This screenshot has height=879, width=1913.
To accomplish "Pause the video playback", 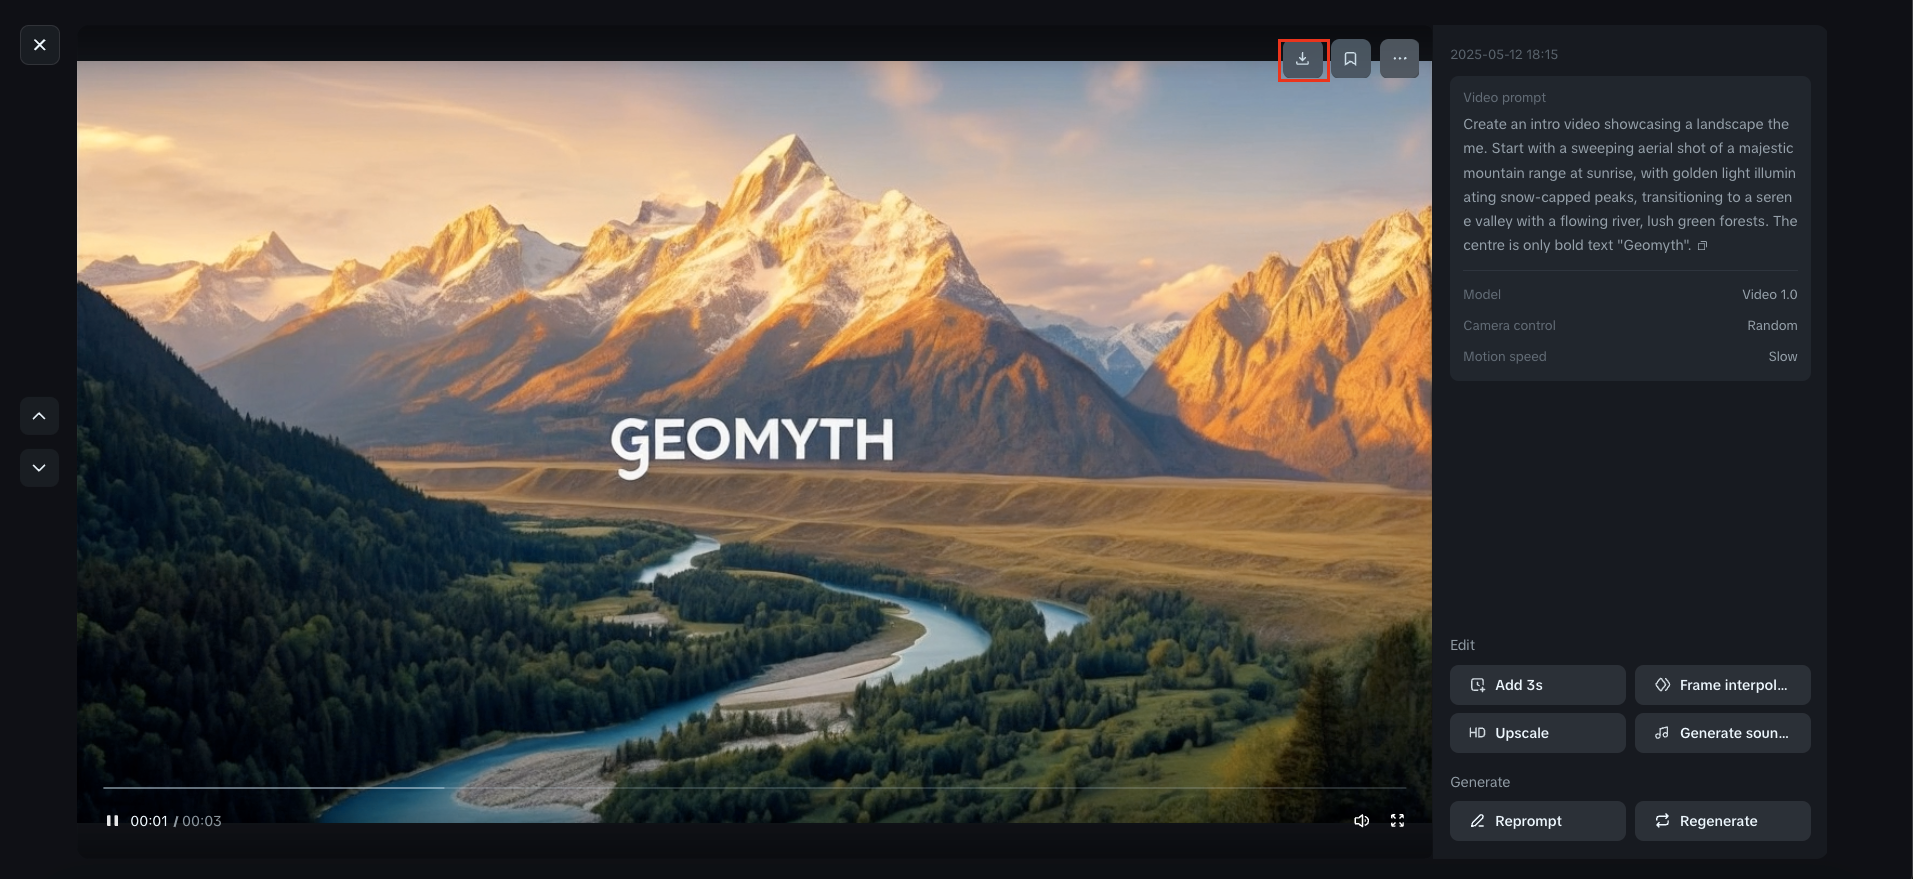I will (x=112, y=821).
